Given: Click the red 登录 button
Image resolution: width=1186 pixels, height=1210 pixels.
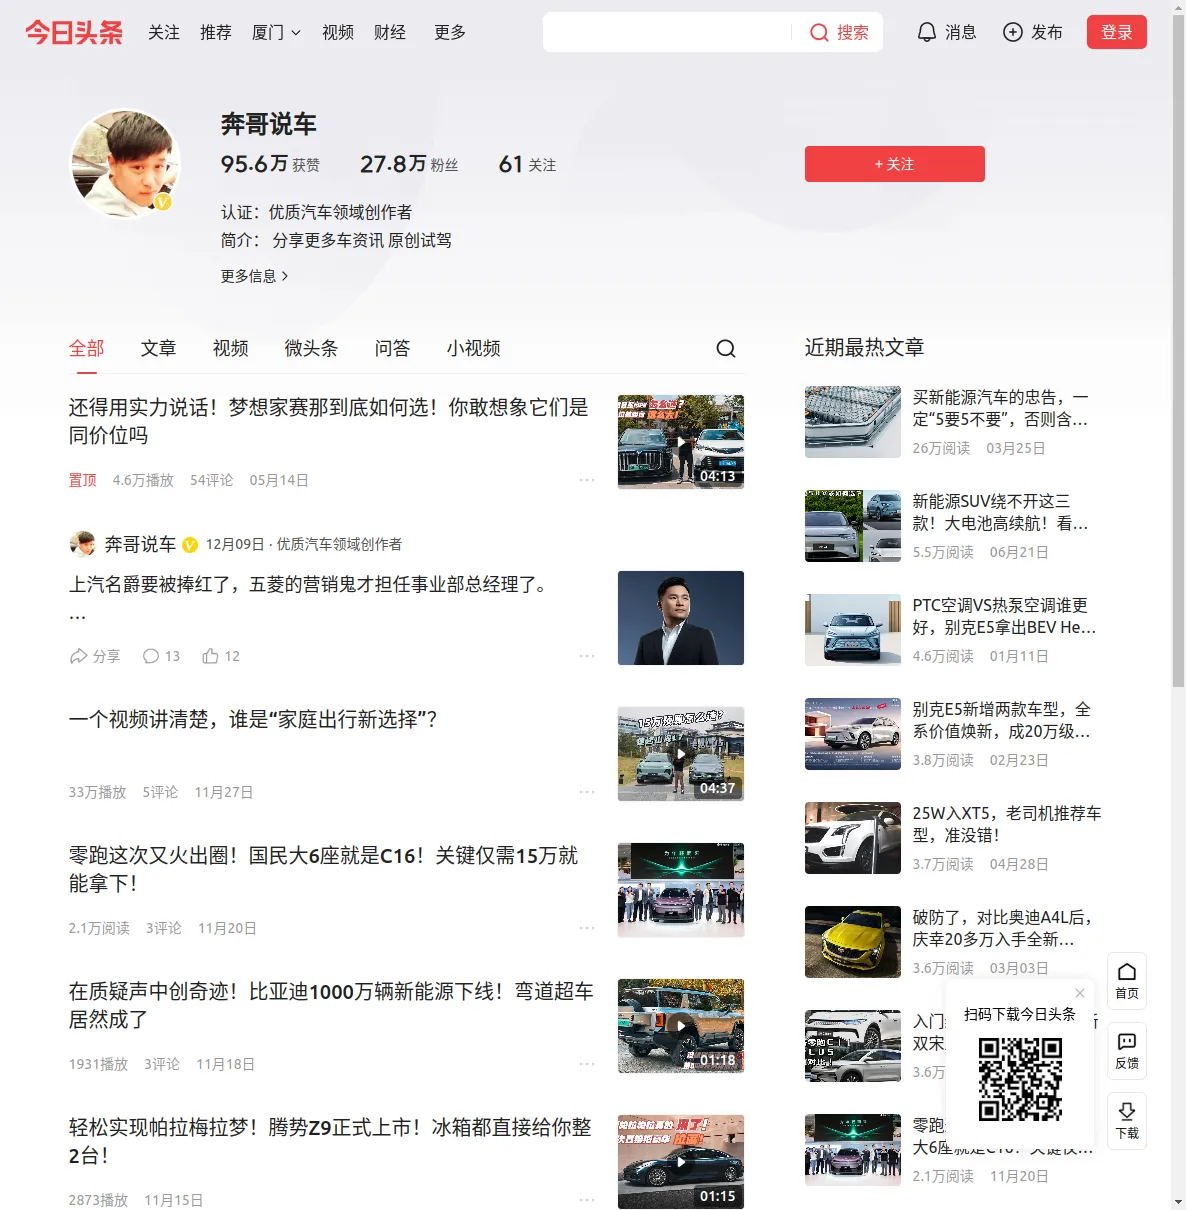Looking at the screenshot, I should [x=1117, y=32].
